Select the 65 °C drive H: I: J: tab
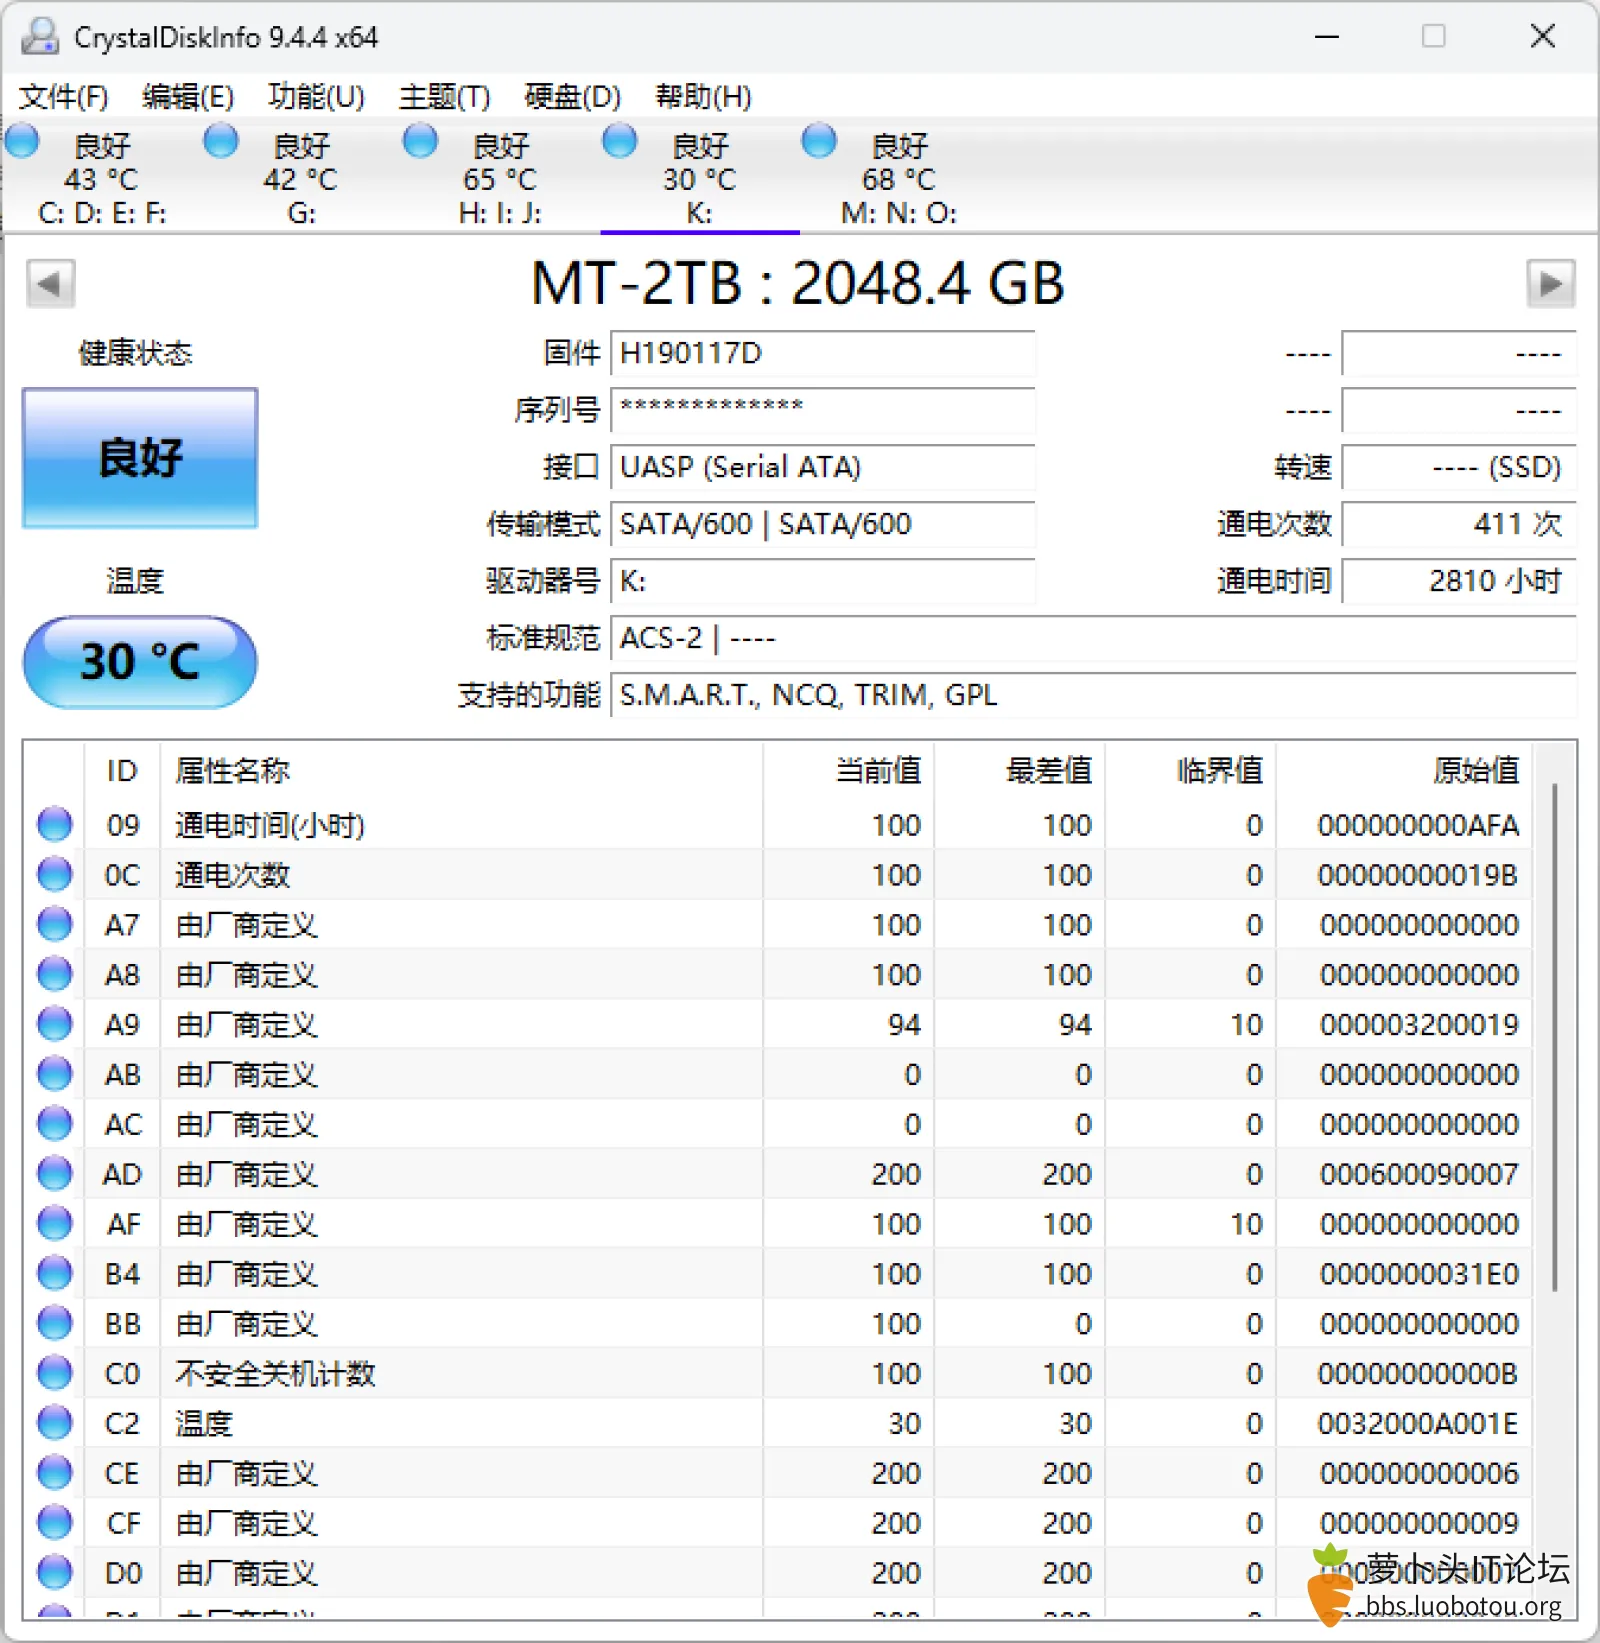This screenshot has height=1643, width=1600. pos(500,178)
